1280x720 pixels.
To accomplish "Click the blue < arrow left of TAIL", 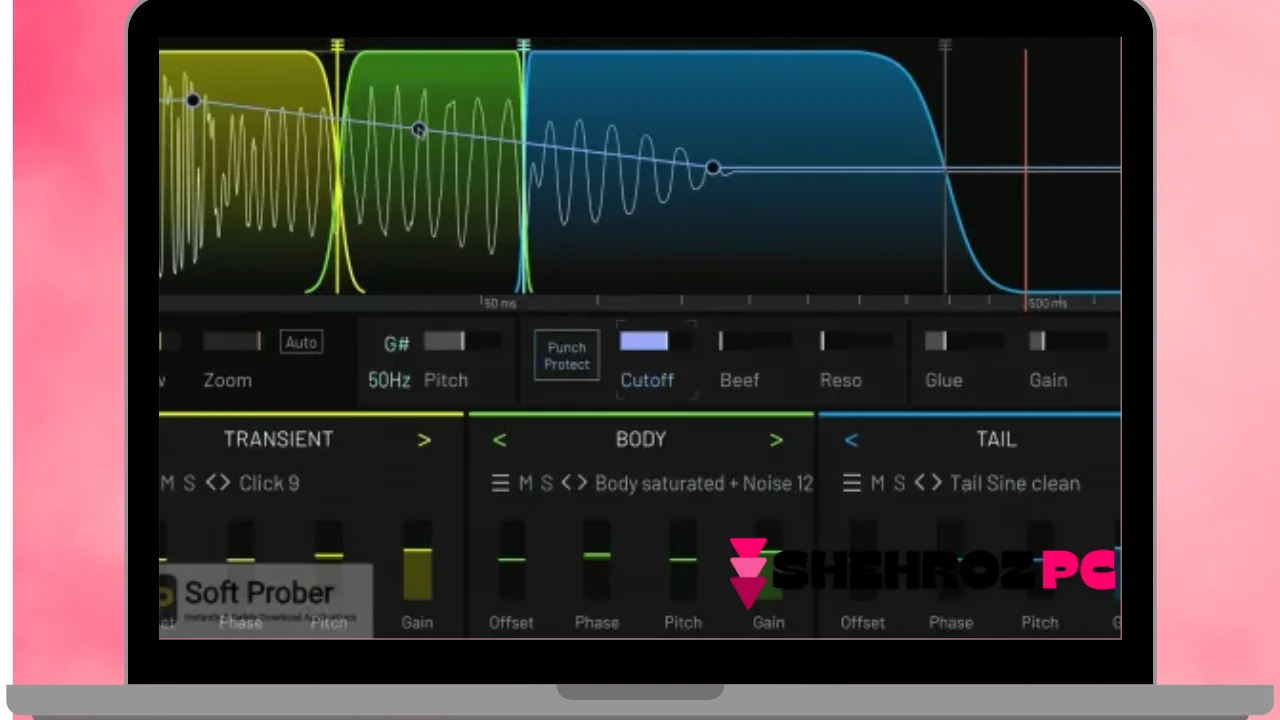I will click(851, 440).
